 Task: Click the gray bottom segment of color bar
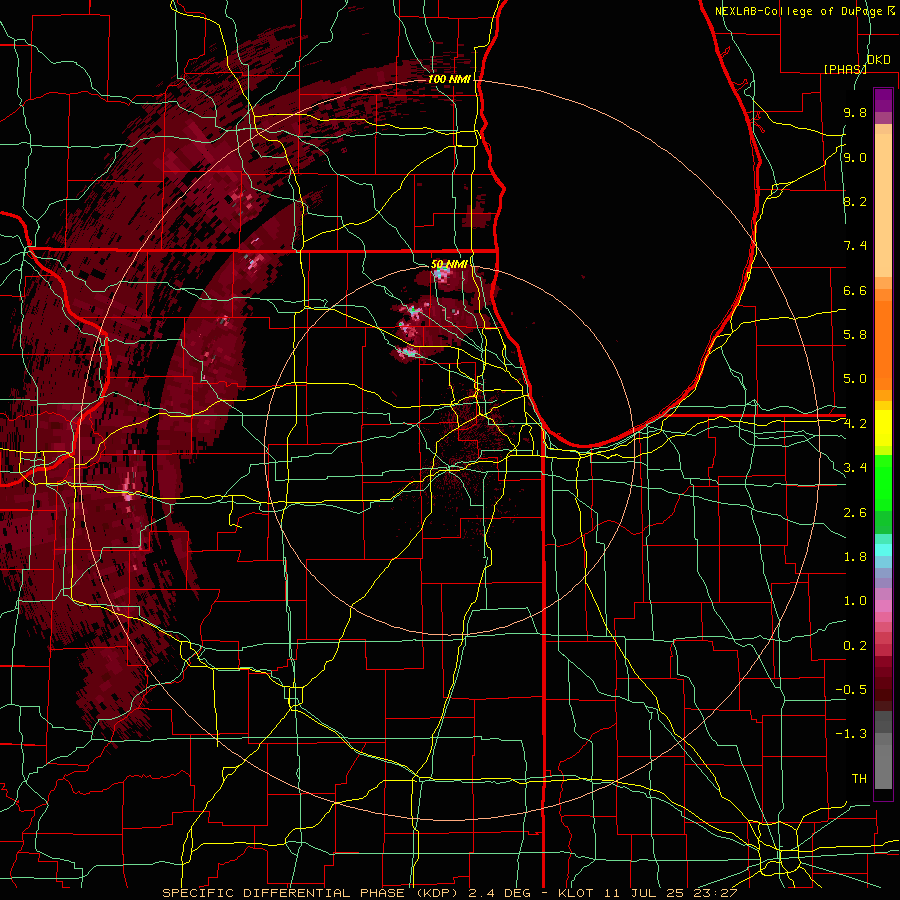point(883,763)
